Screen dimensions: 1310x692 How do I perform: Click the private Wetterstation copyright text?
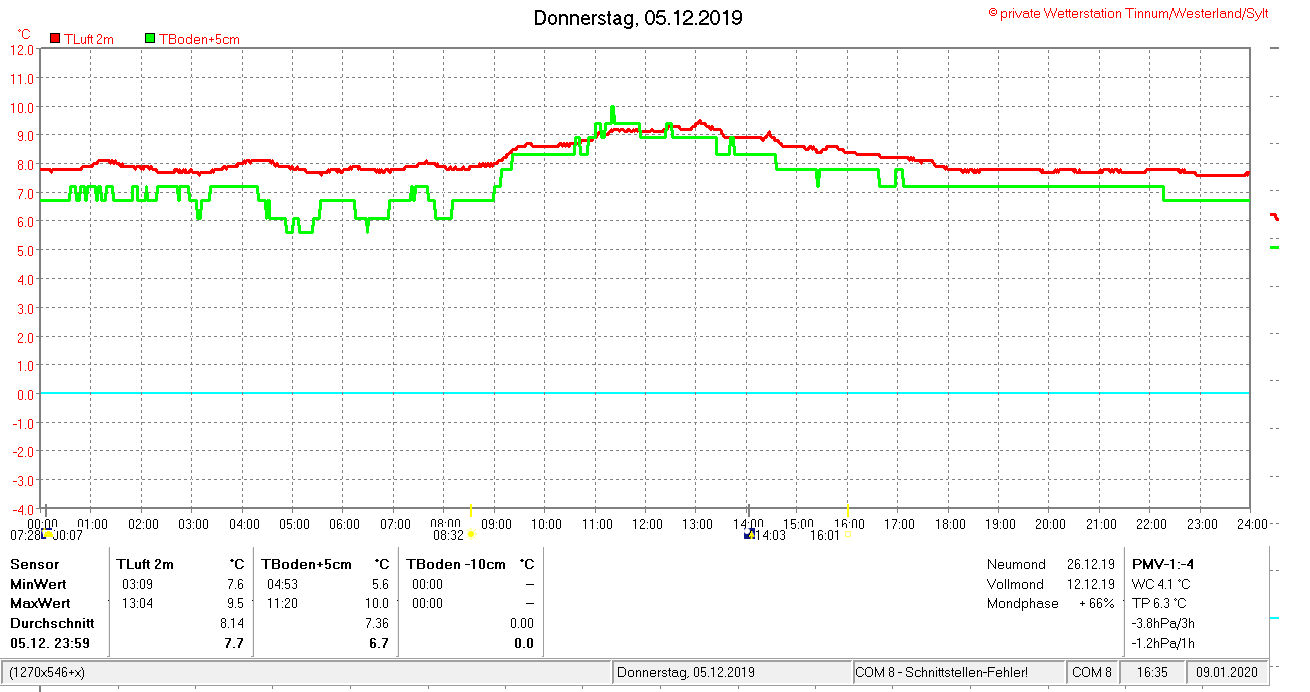click(x=1128, y=13)
